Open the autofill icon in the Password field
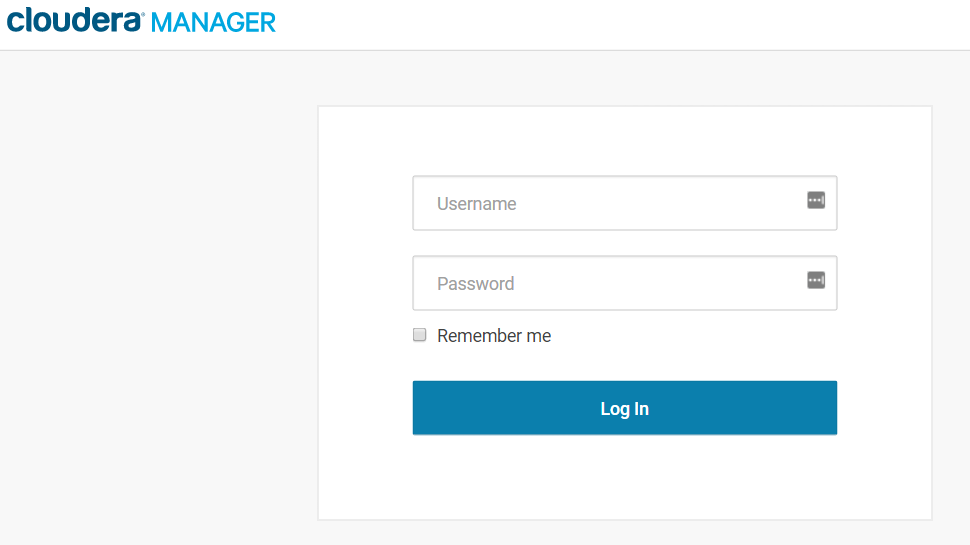This screenshot has height=545, width=970. click(816, 280)
